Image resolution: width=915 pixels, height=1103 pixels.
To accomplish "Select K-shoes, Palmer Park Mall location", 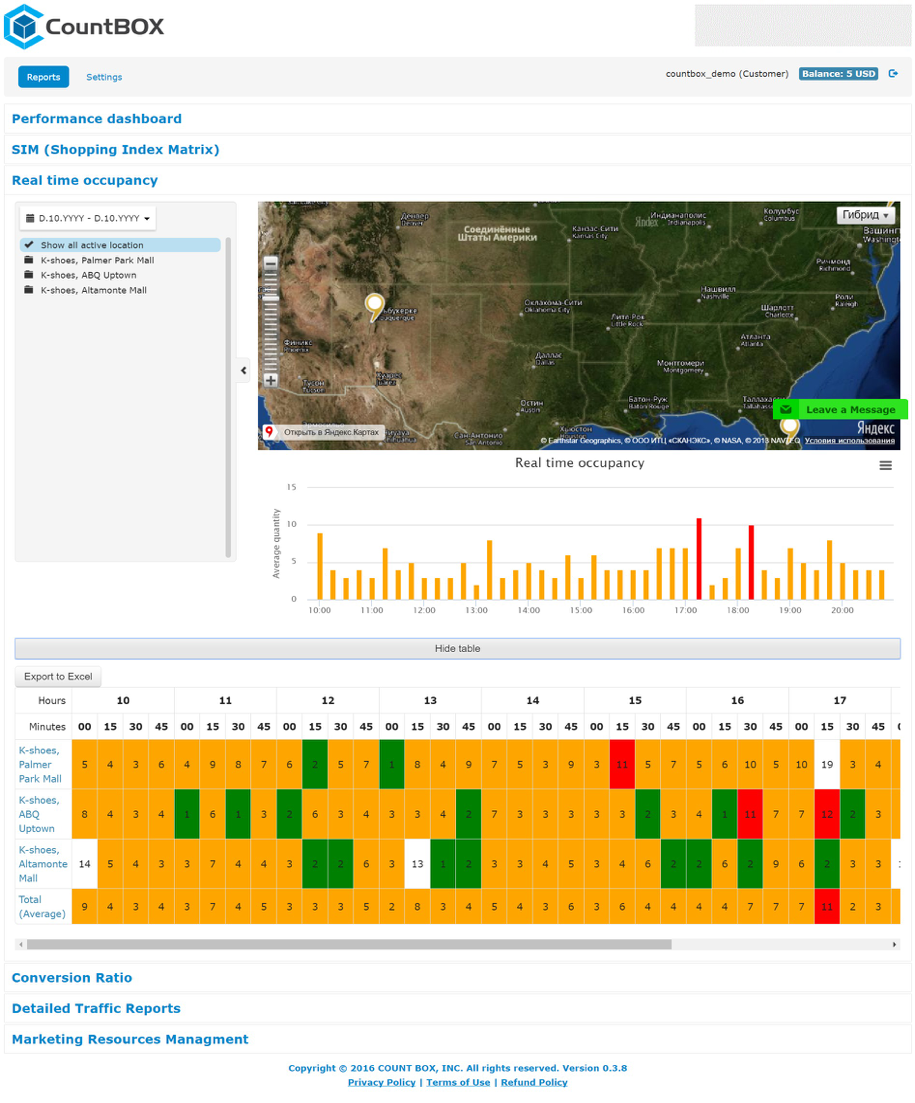I will 97,260.
